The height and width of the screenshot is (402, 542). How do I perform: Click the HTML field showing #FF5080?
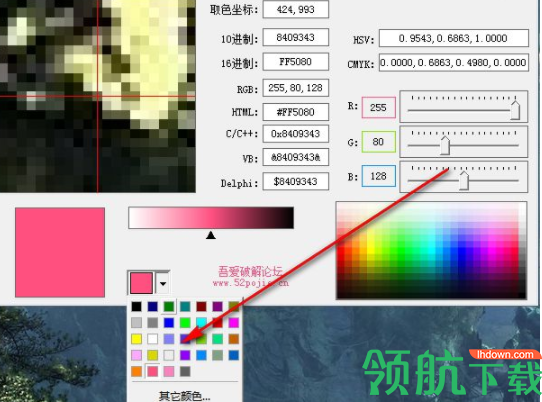[296, 112]
